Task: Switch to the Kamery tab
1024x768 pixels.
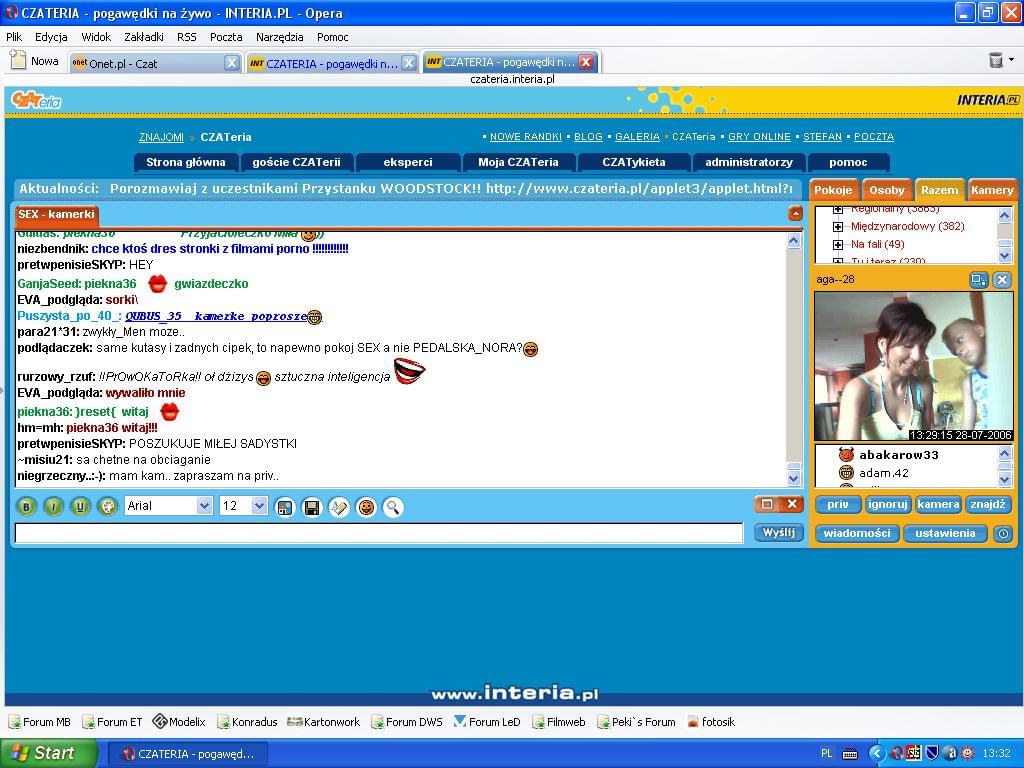Action: click(991, 189)
